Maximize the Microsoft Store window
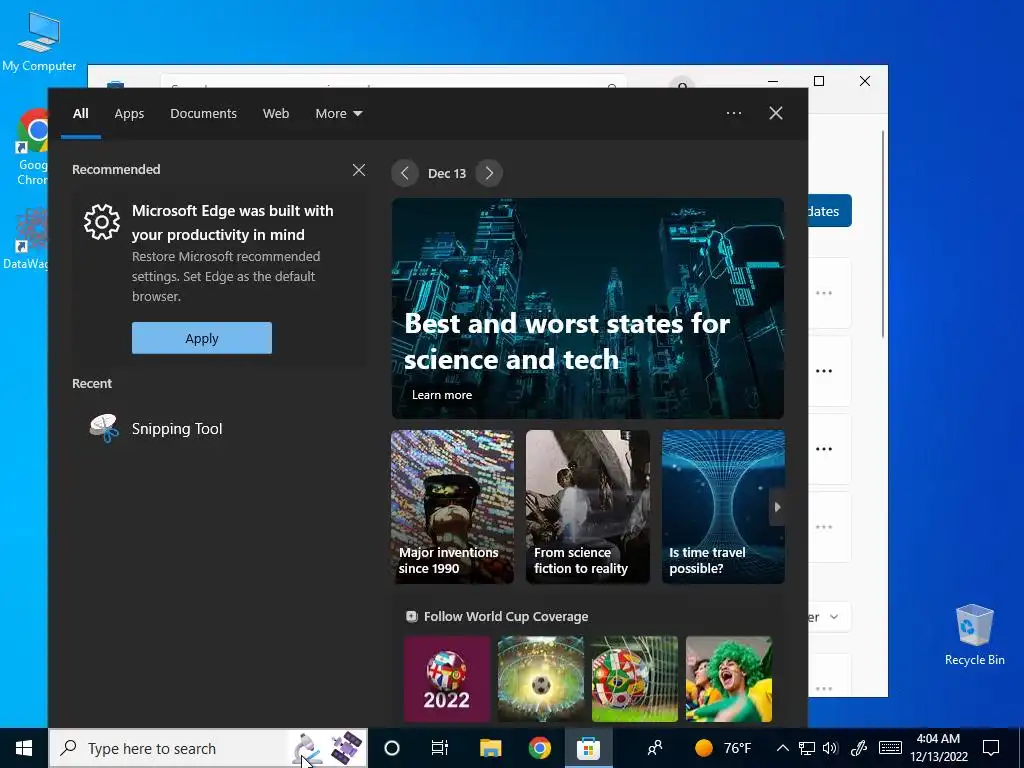The height and width of the screenshot is (768, 1024). point(819,81)
